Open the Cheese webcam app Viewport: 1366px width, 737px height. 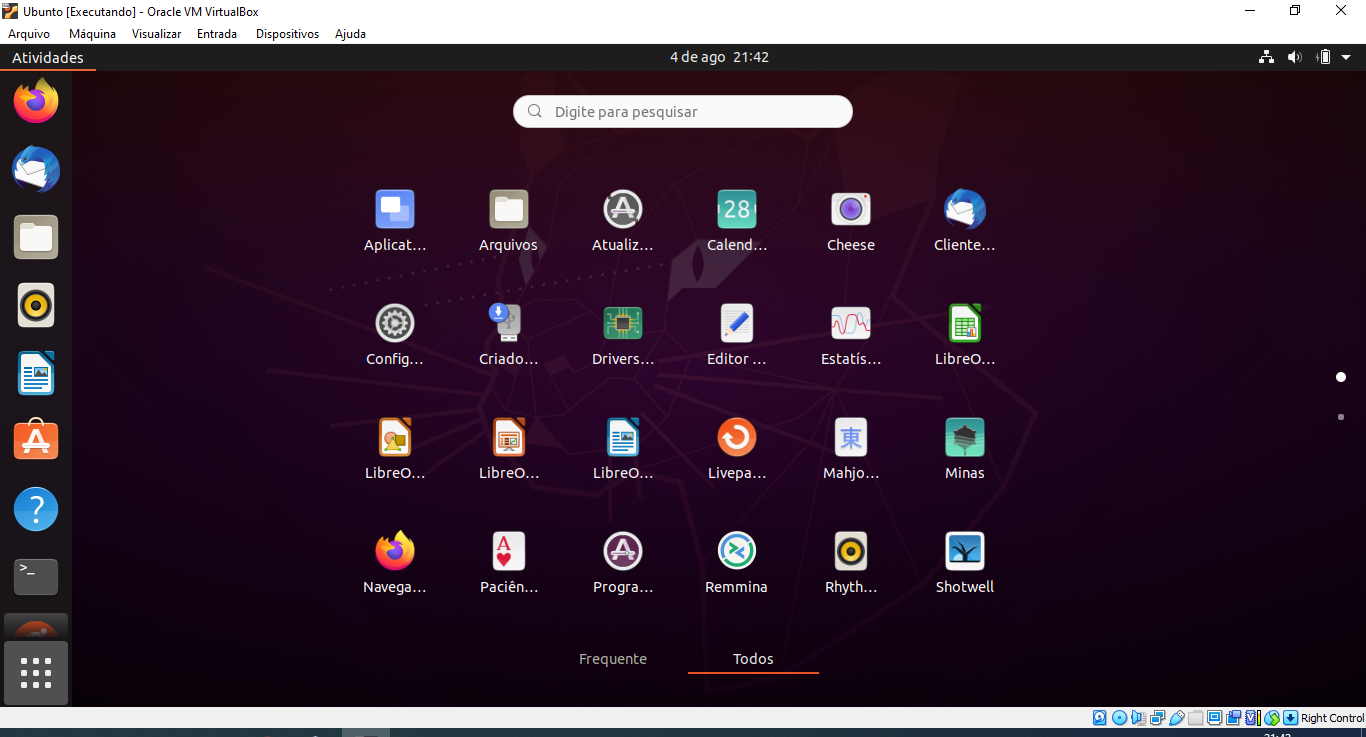click(850, 211)
